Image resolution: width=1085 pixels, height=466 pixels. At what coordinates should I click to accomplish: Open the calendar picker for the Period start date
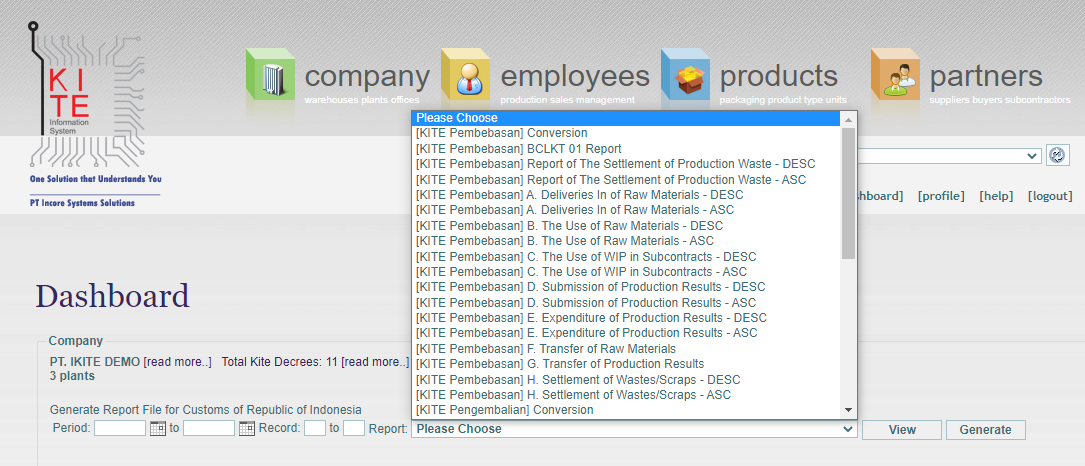coord(158,429)
